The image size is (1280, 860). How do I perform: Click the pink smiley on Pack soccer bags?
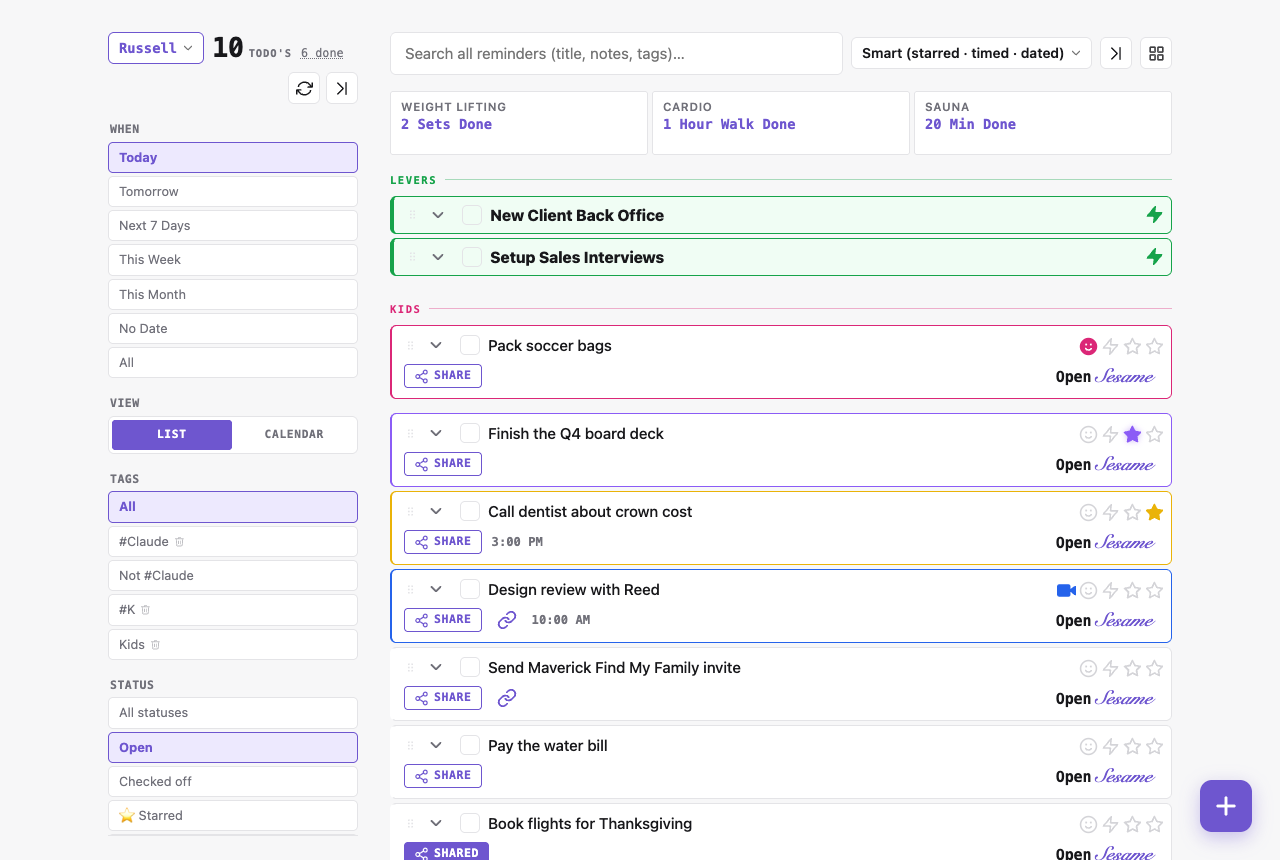(x=1088, y=346)
